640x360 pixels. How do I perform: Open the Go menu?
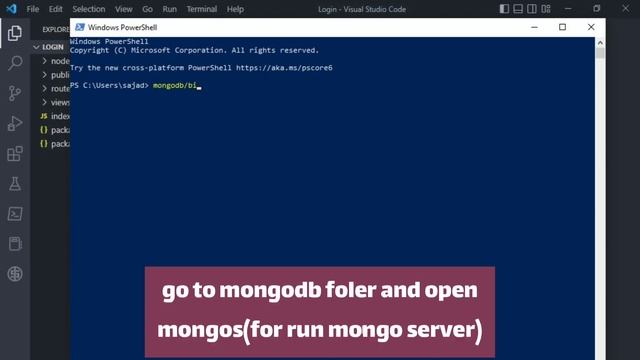[x=147, y=9]
